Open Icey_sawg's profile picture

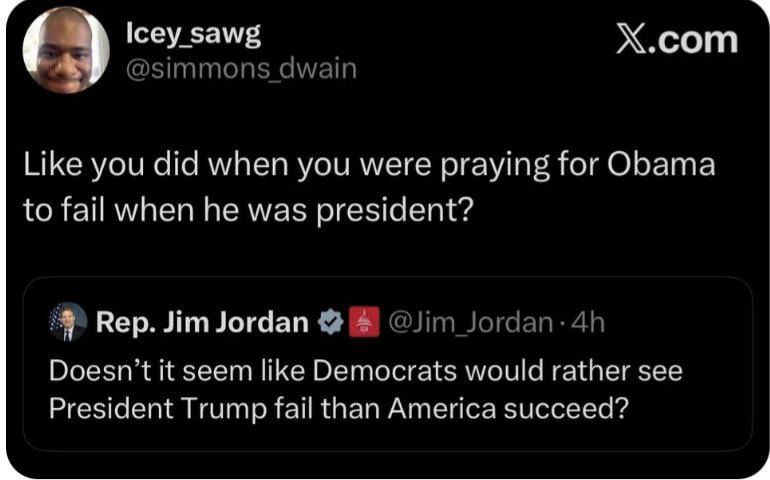tap(66, 50)
